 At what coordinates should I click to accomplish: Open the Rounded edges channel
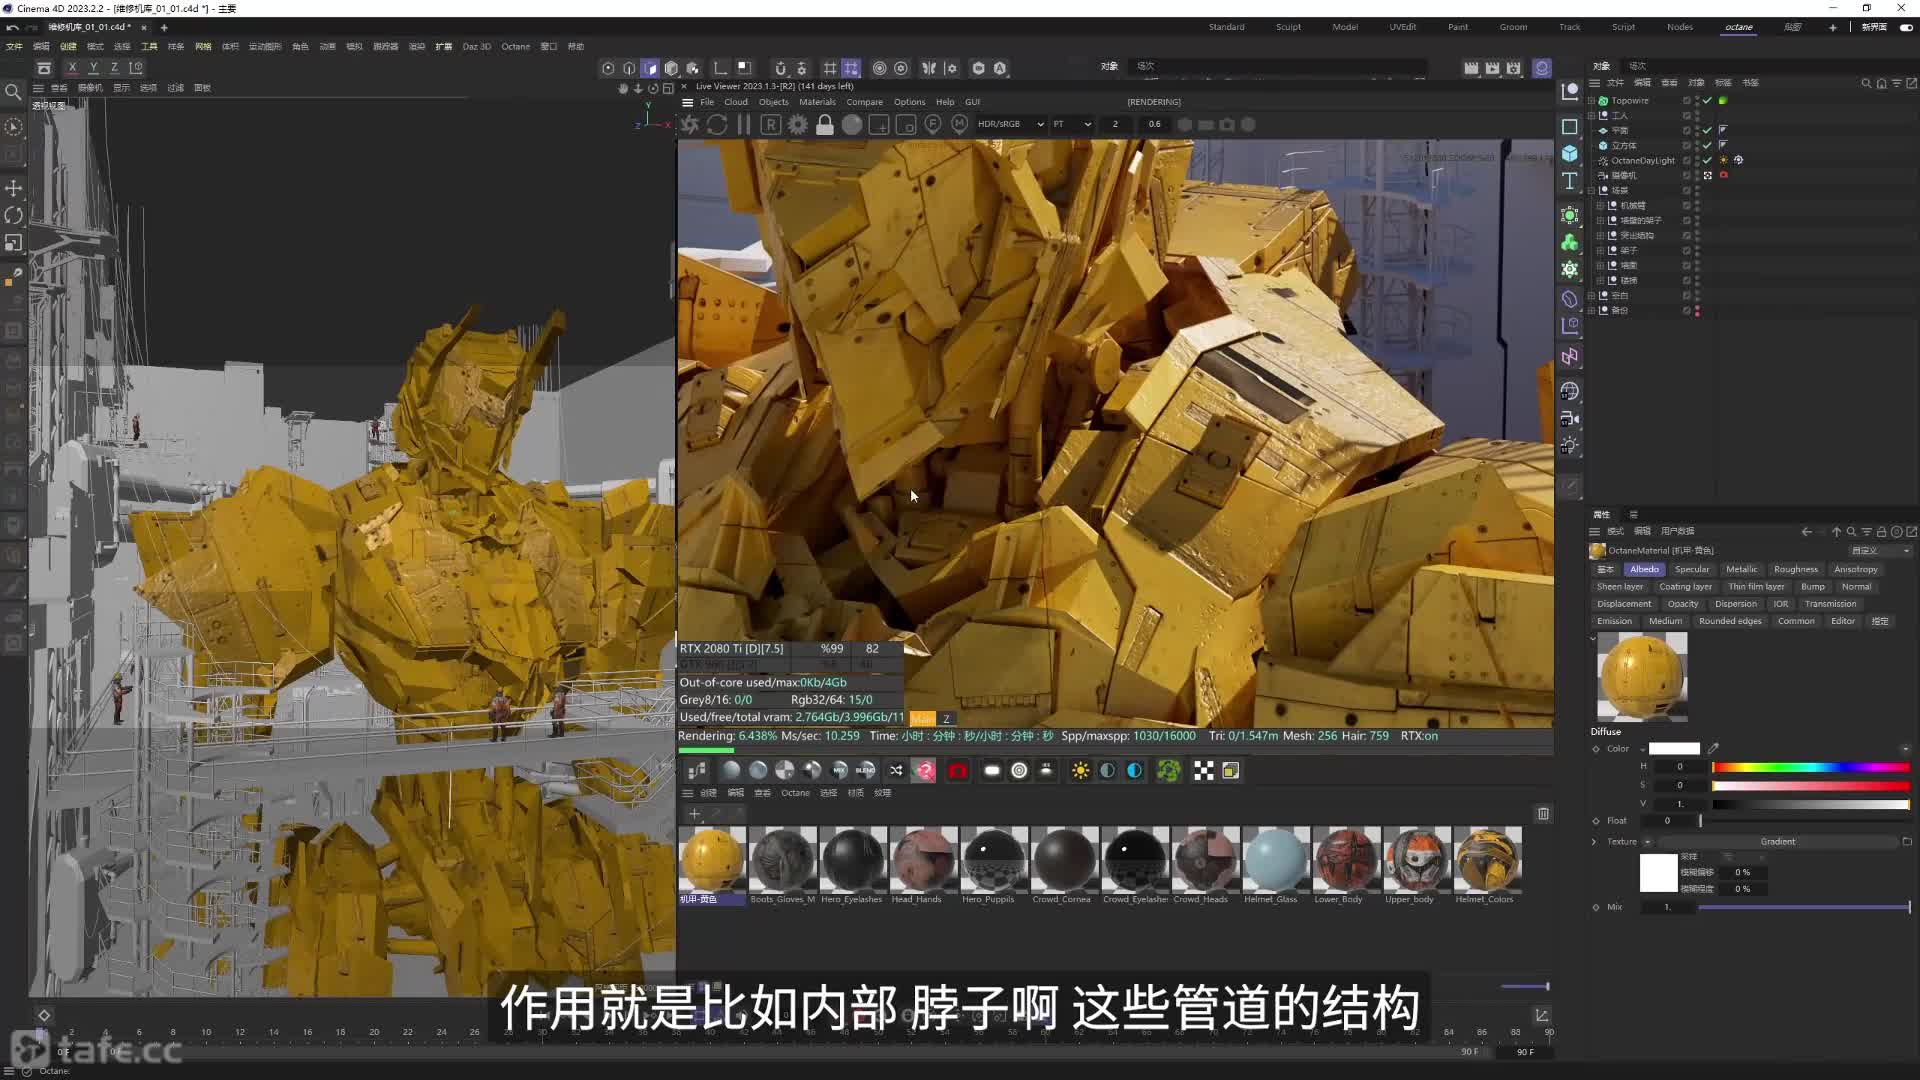[1730, 621]
